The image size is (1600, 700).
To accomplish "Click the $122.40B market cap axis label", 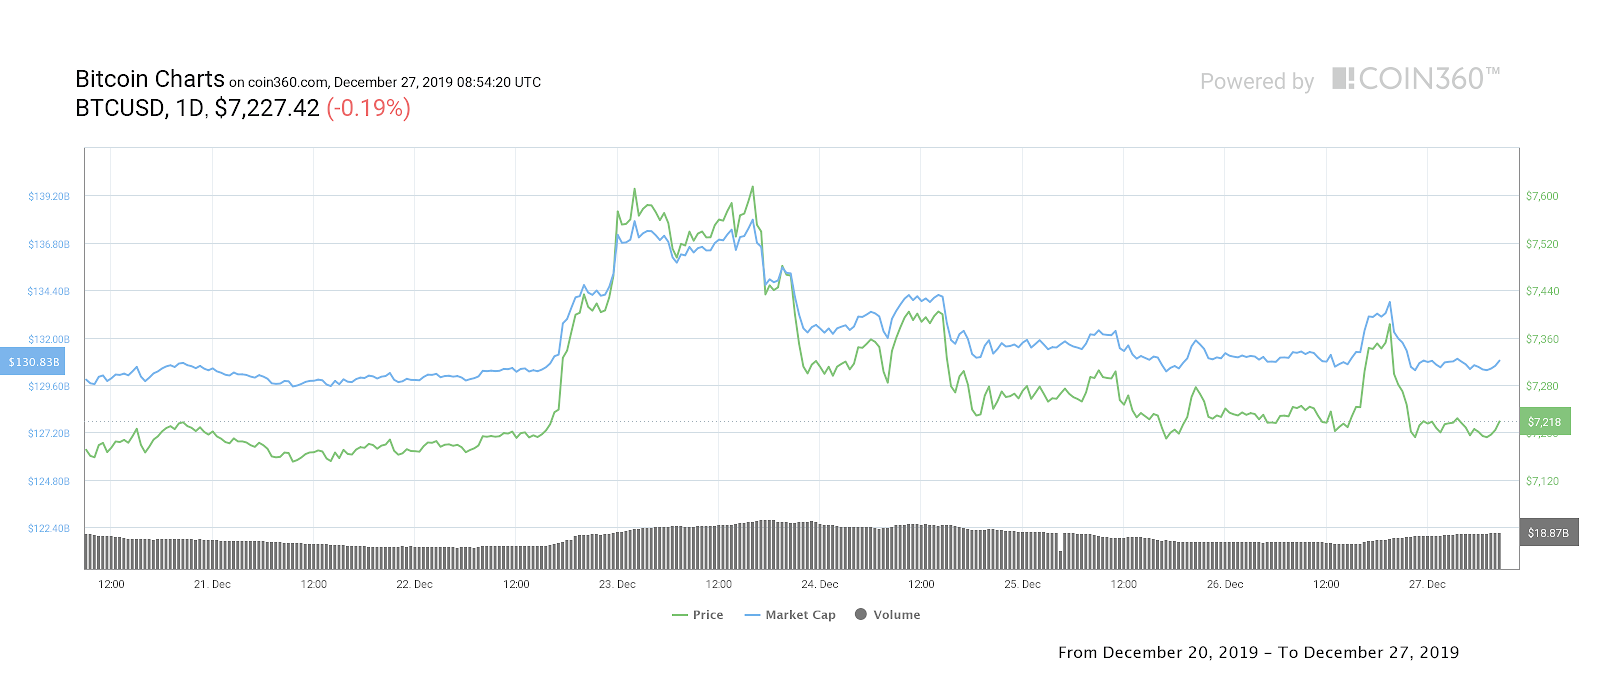I will pos(49,528).
